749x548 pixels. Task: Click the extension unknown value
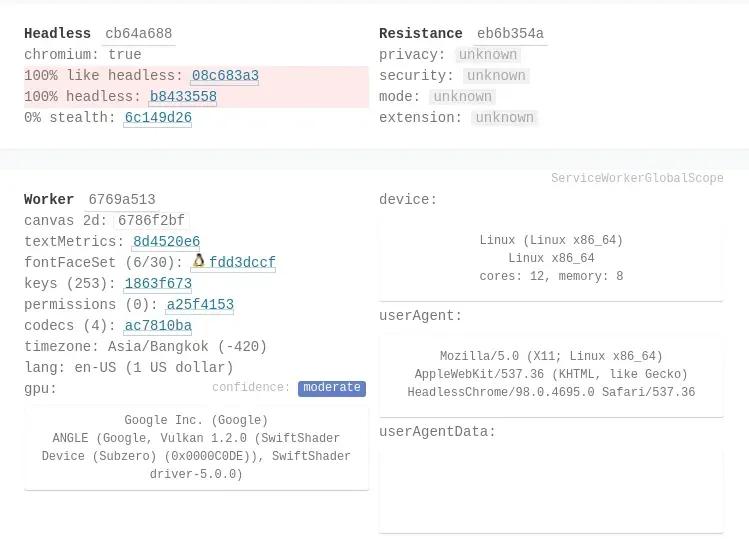point(504,118)
